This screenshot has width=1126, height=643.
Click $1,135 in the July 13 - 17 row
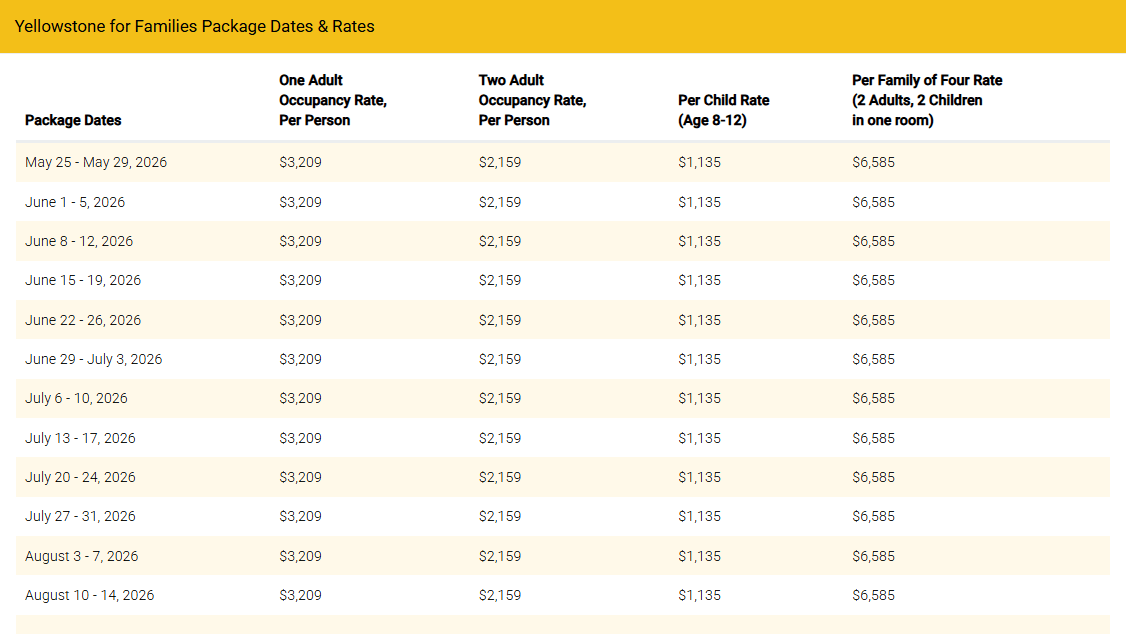click(x=699, y=438)
